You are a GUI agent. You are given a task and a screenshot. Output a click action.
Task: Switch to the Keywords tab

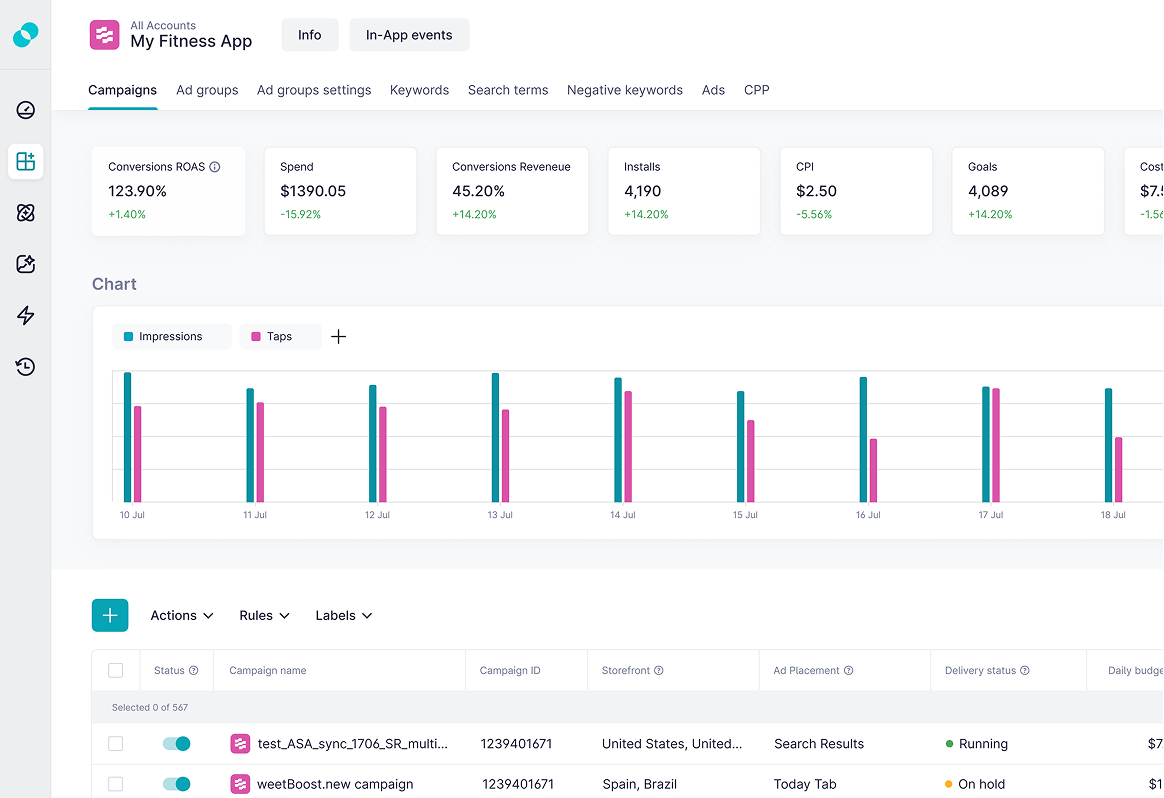point(419,90)
